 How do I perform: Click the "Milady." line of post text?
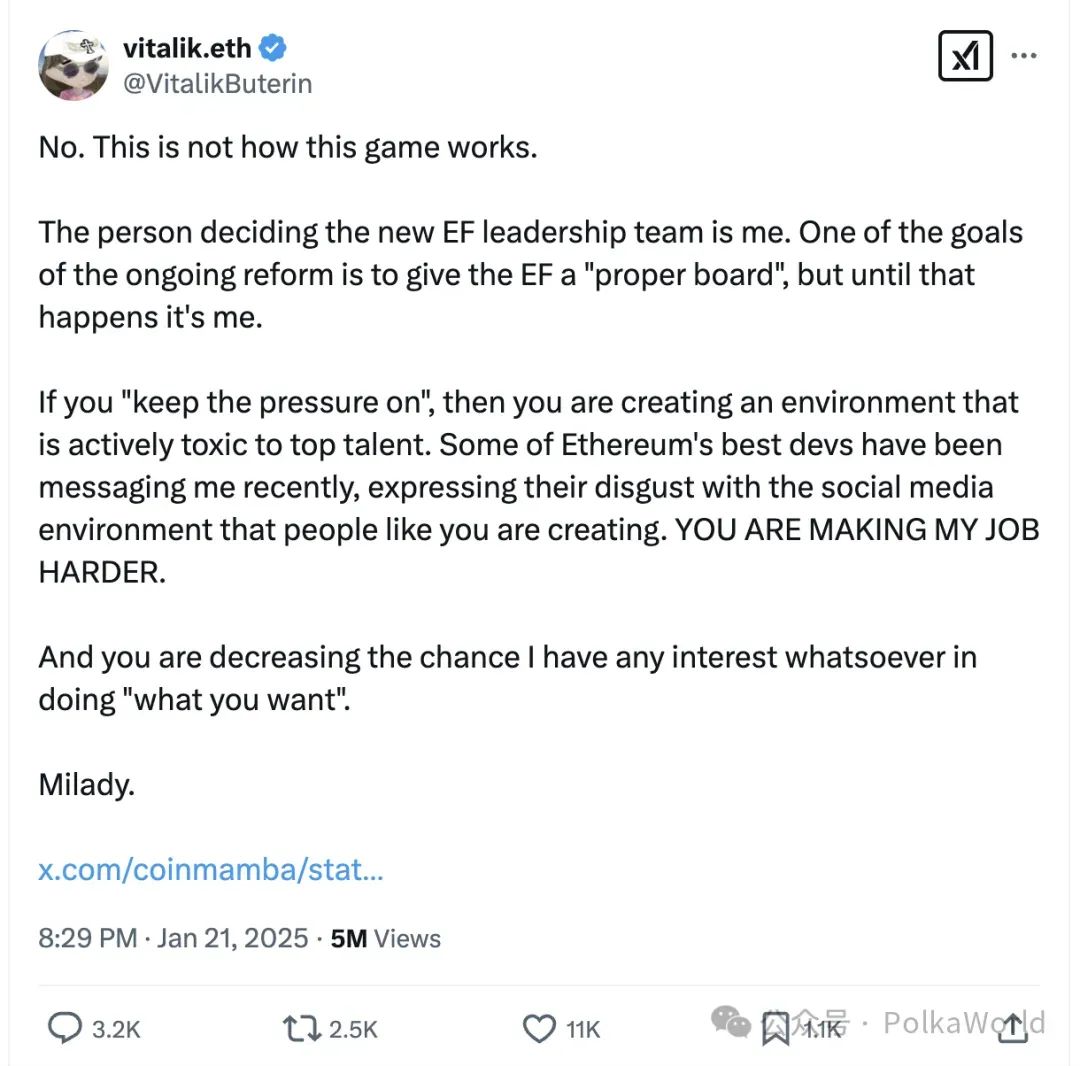[x=87, y=784]
